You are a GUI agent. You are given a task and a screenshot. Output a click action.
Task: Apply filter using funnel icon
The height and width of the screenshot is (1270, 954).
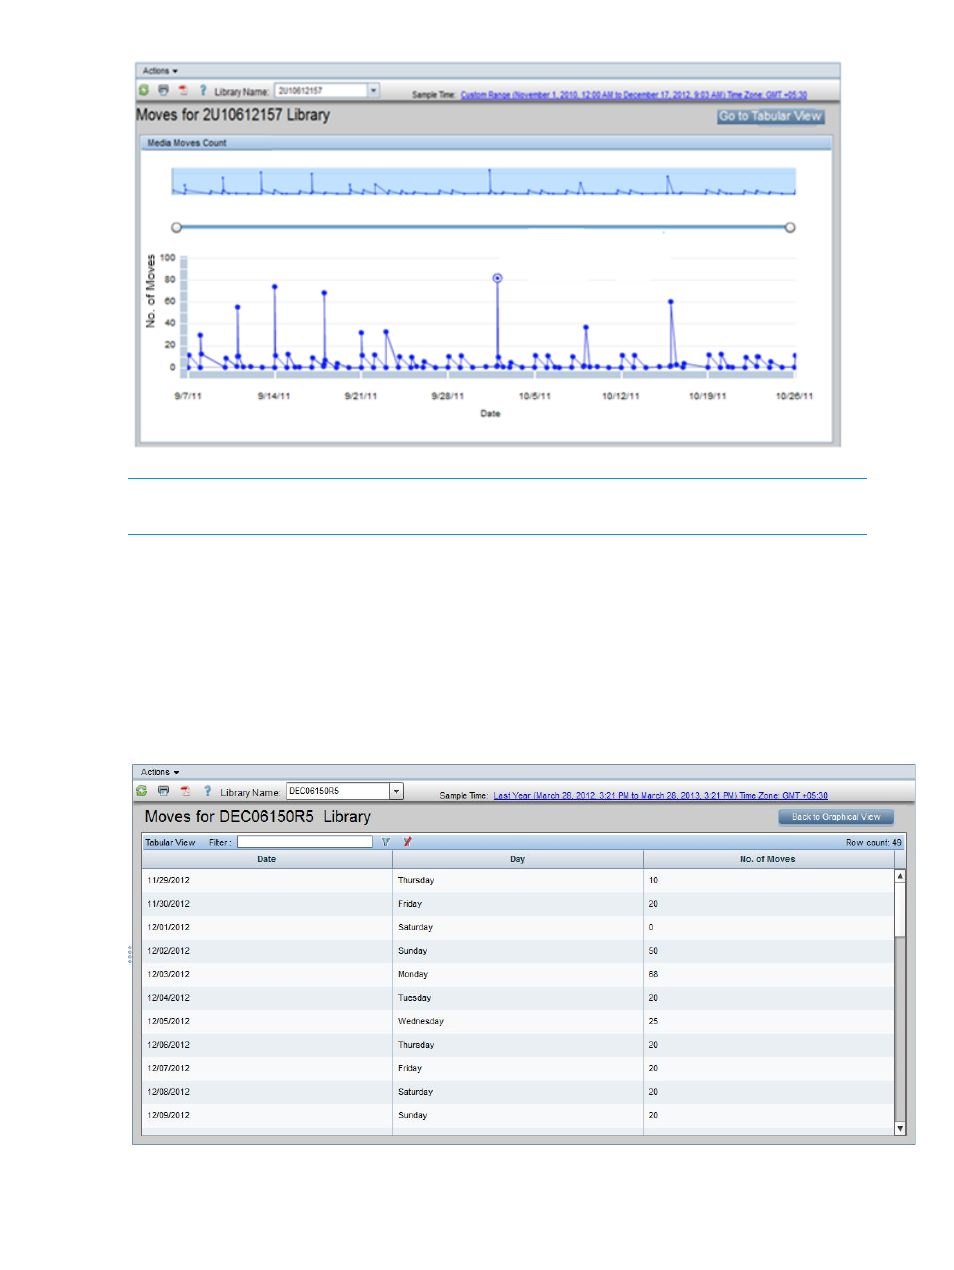pos(386,842)
